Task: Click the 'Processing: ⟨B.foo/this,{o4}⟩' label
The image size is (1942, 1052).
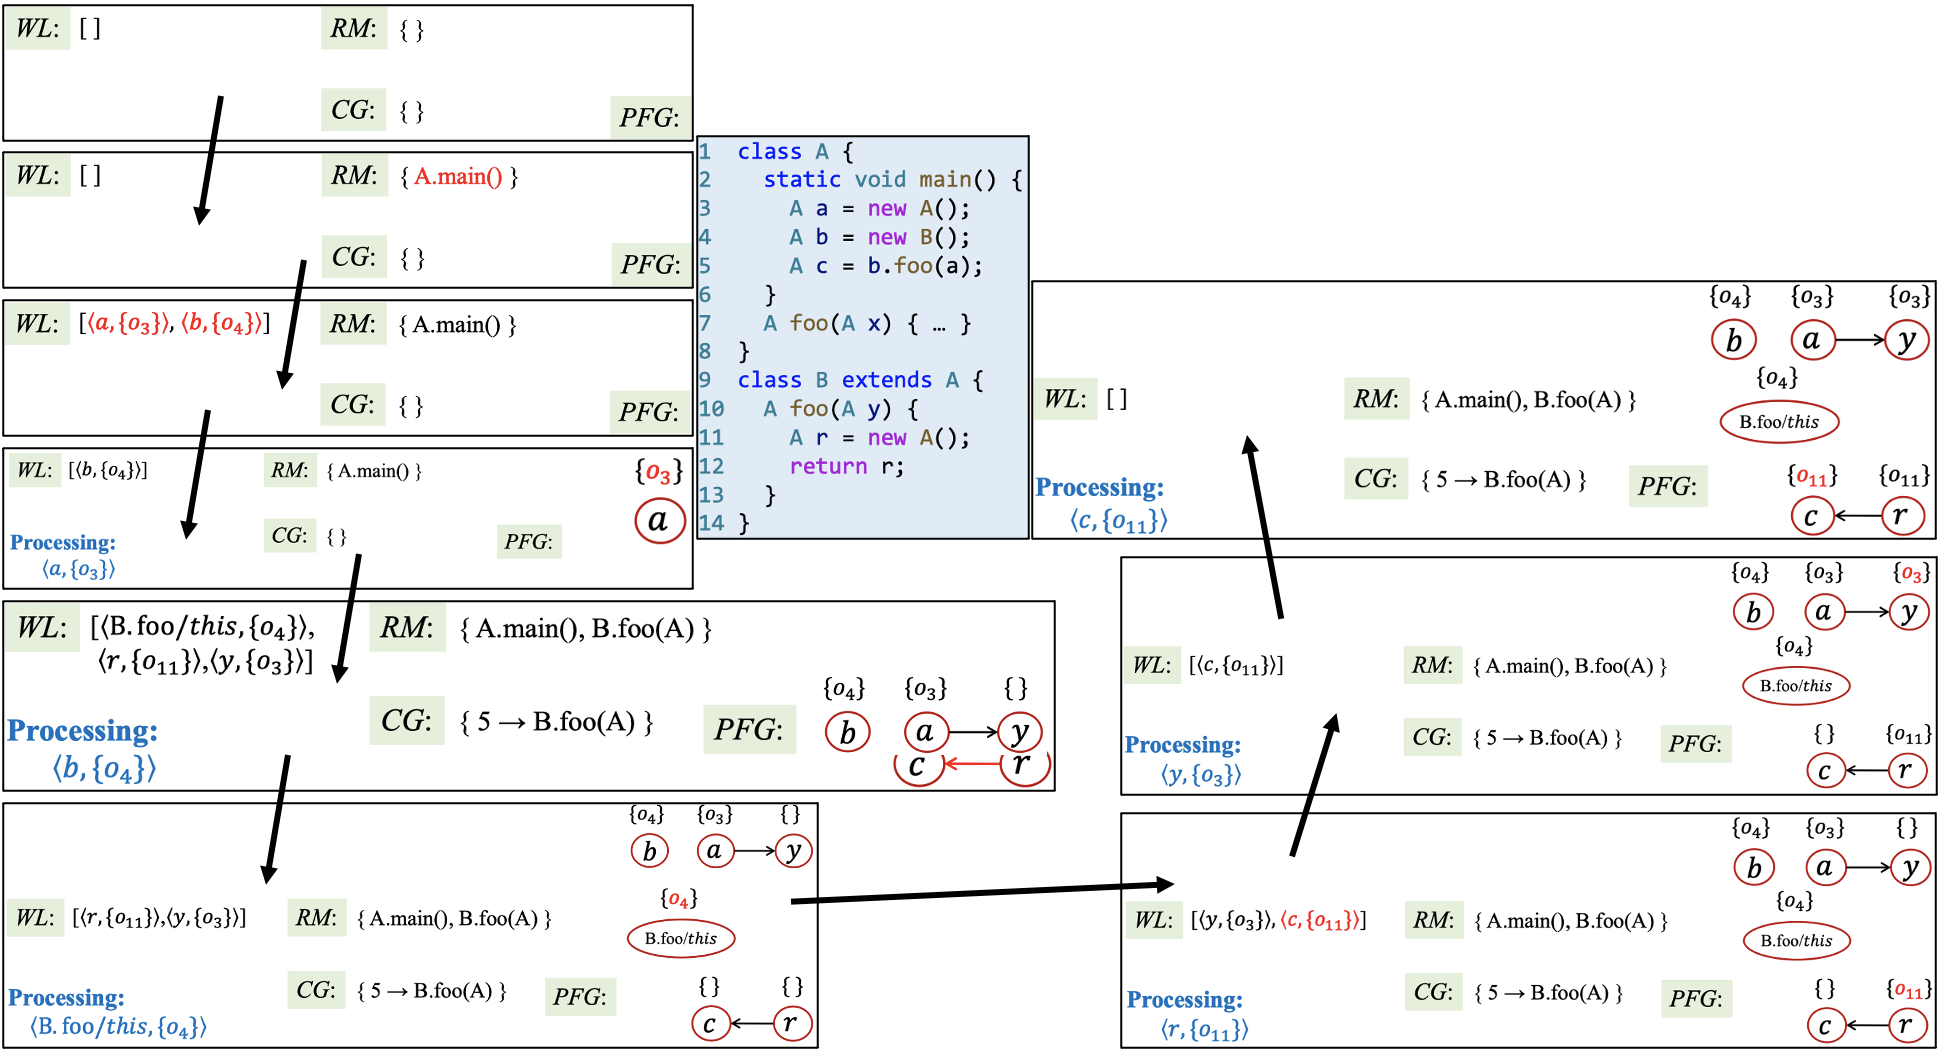Action: coord(108,1012)
